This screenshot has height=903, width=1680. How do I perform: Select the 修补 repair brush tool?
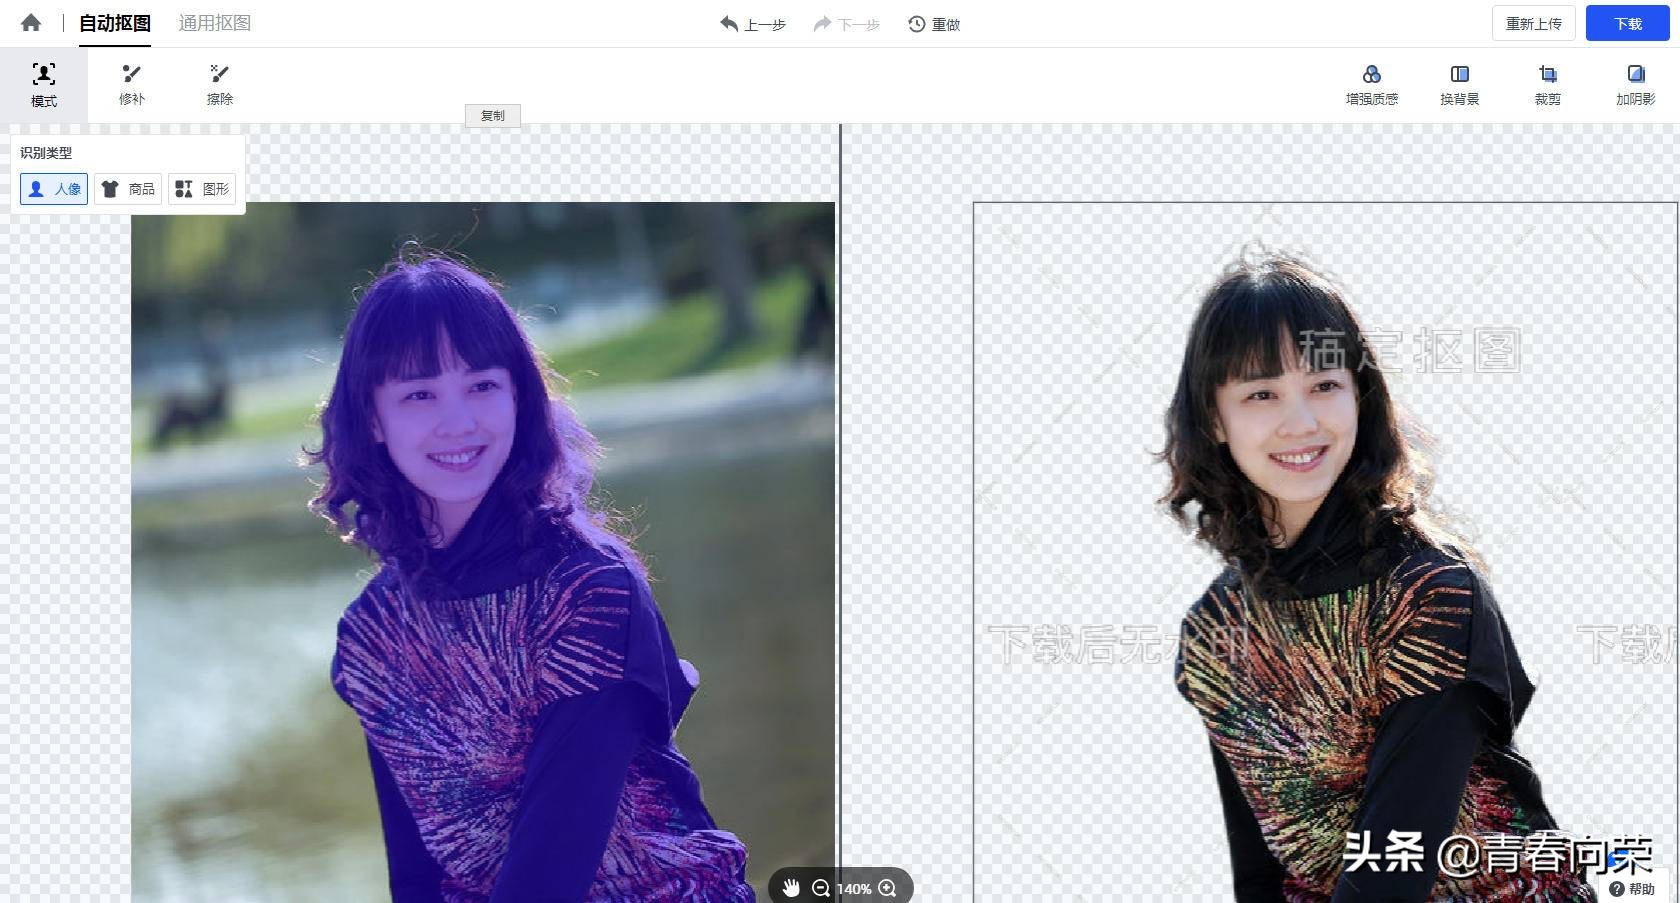pos(132,85)
